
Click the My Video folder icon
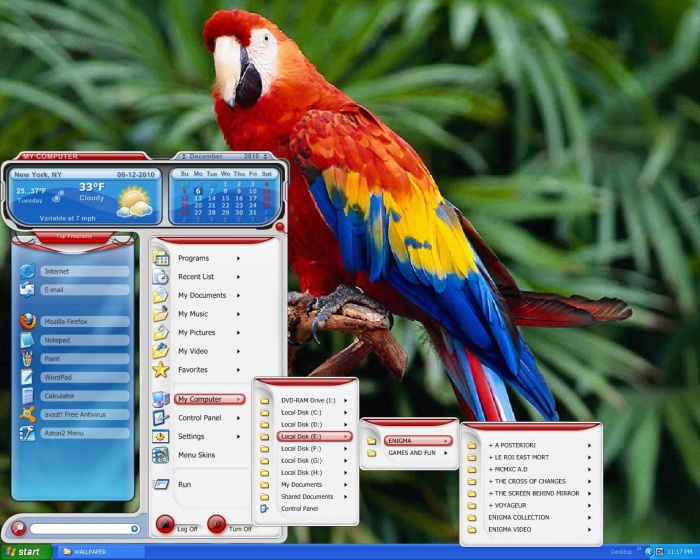pos(160,351)
